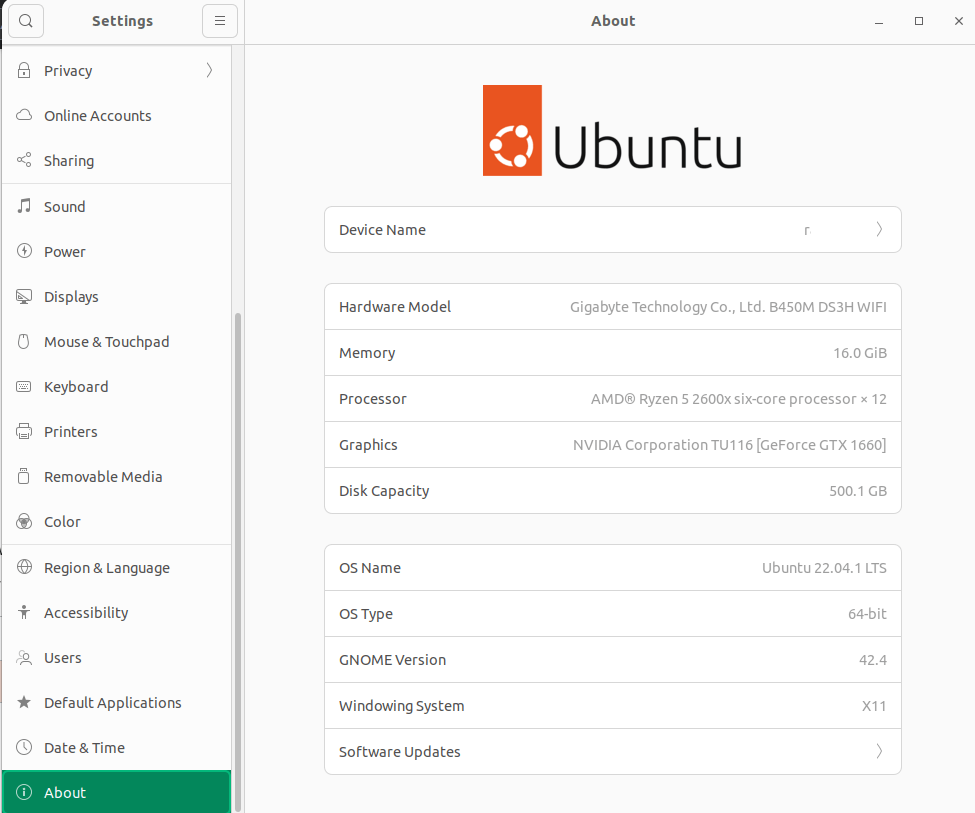The height and width of the screenshot is (813, 975).
Task: Open Keyboard settings via its icon
Action: [23, 386]
